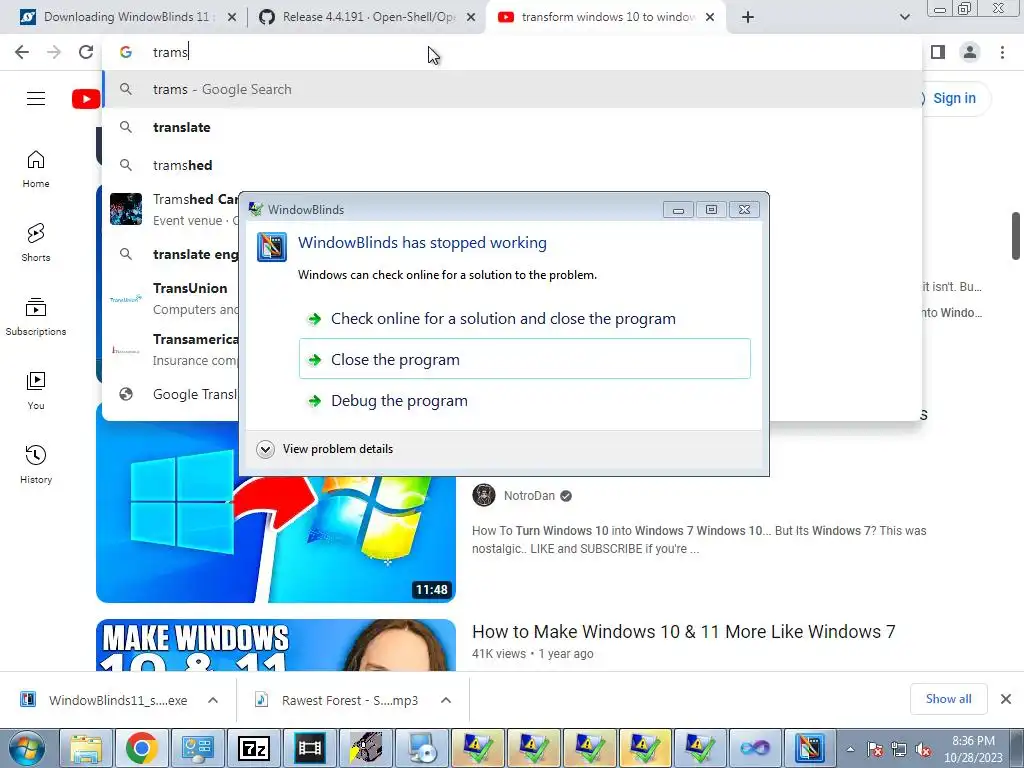Expand options for Rawest Forest mp3 download
The width and height of the screenshot is (1024, 768).
tap(446, 700)
